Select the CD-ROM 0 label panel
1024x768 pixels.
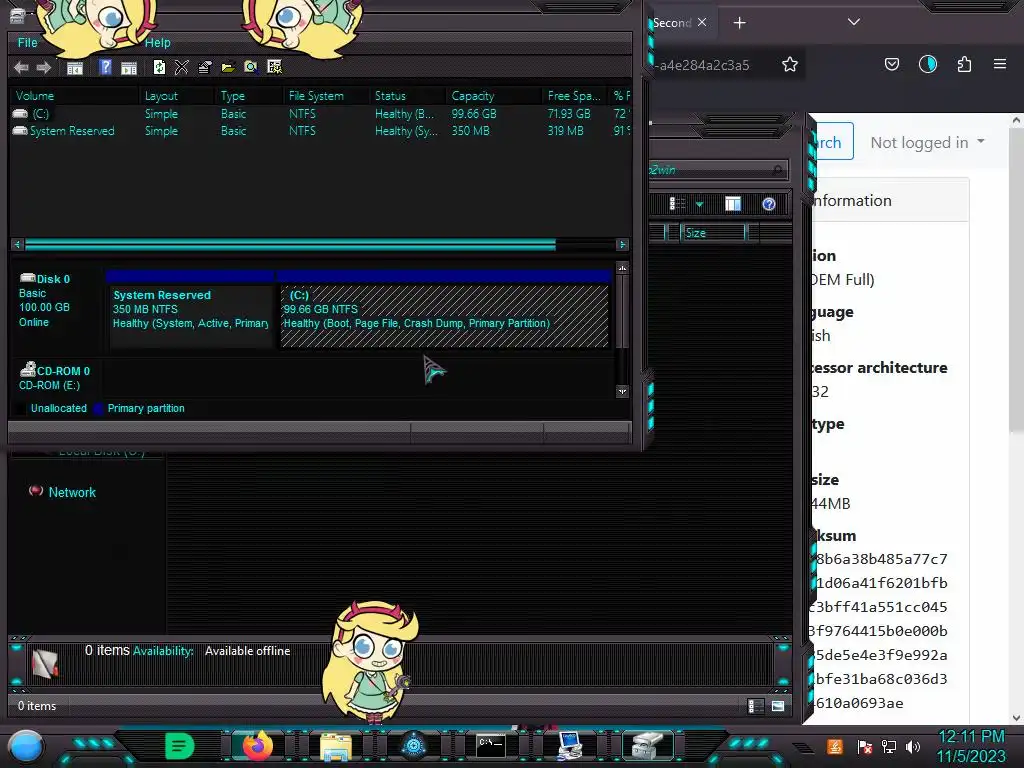pyautogui.click(x=57, y=377)
